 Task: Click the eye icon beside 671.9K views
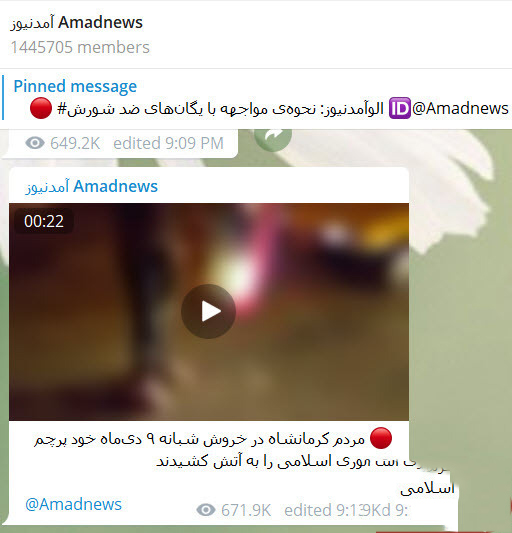[206, 510]
